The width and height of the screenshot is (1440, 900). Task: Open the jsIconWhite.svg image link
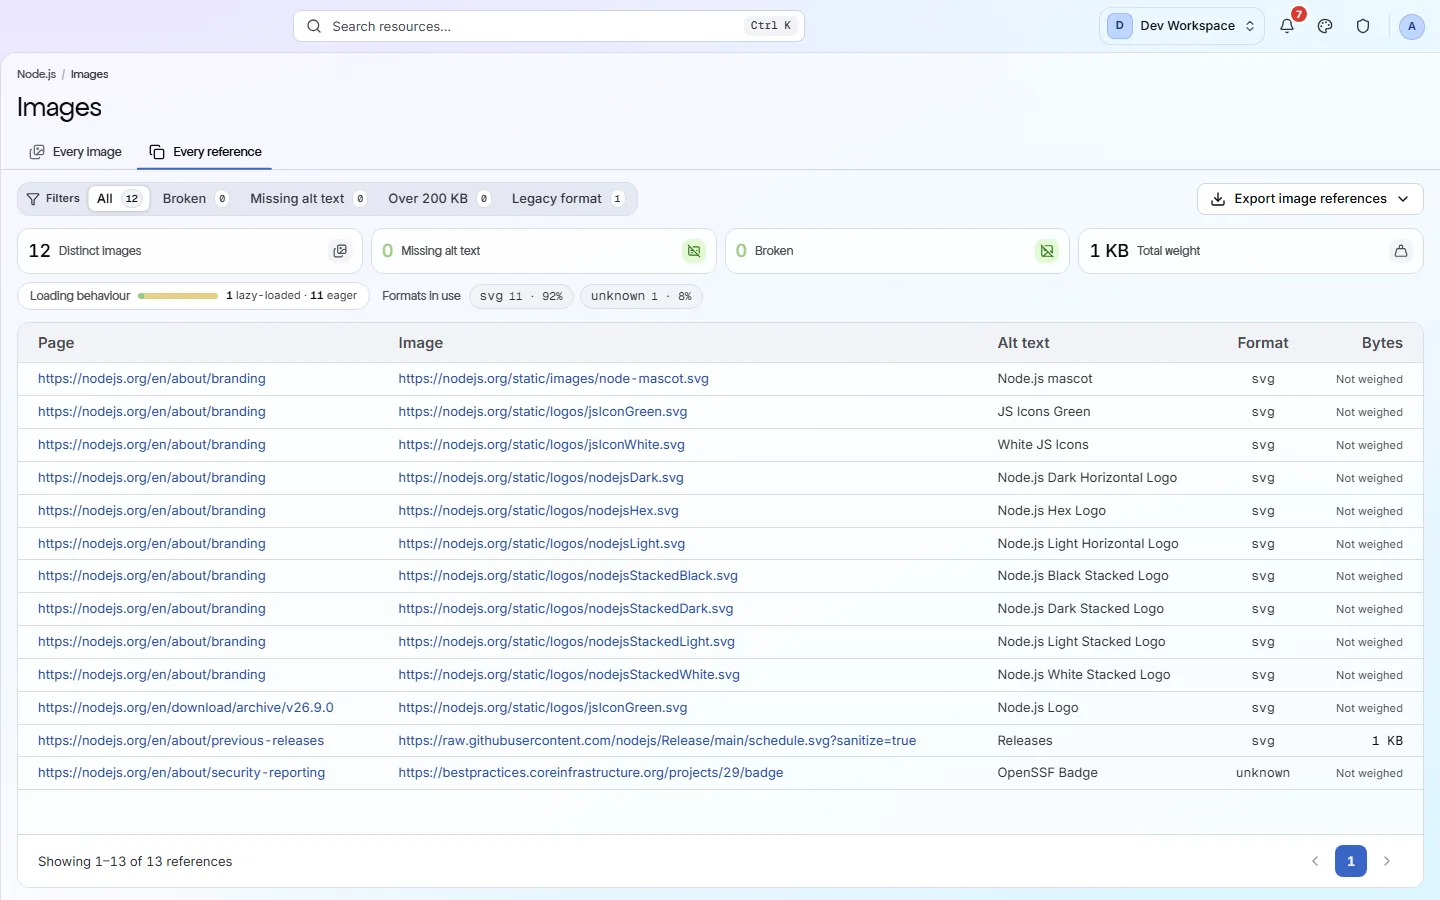(541, 445)
